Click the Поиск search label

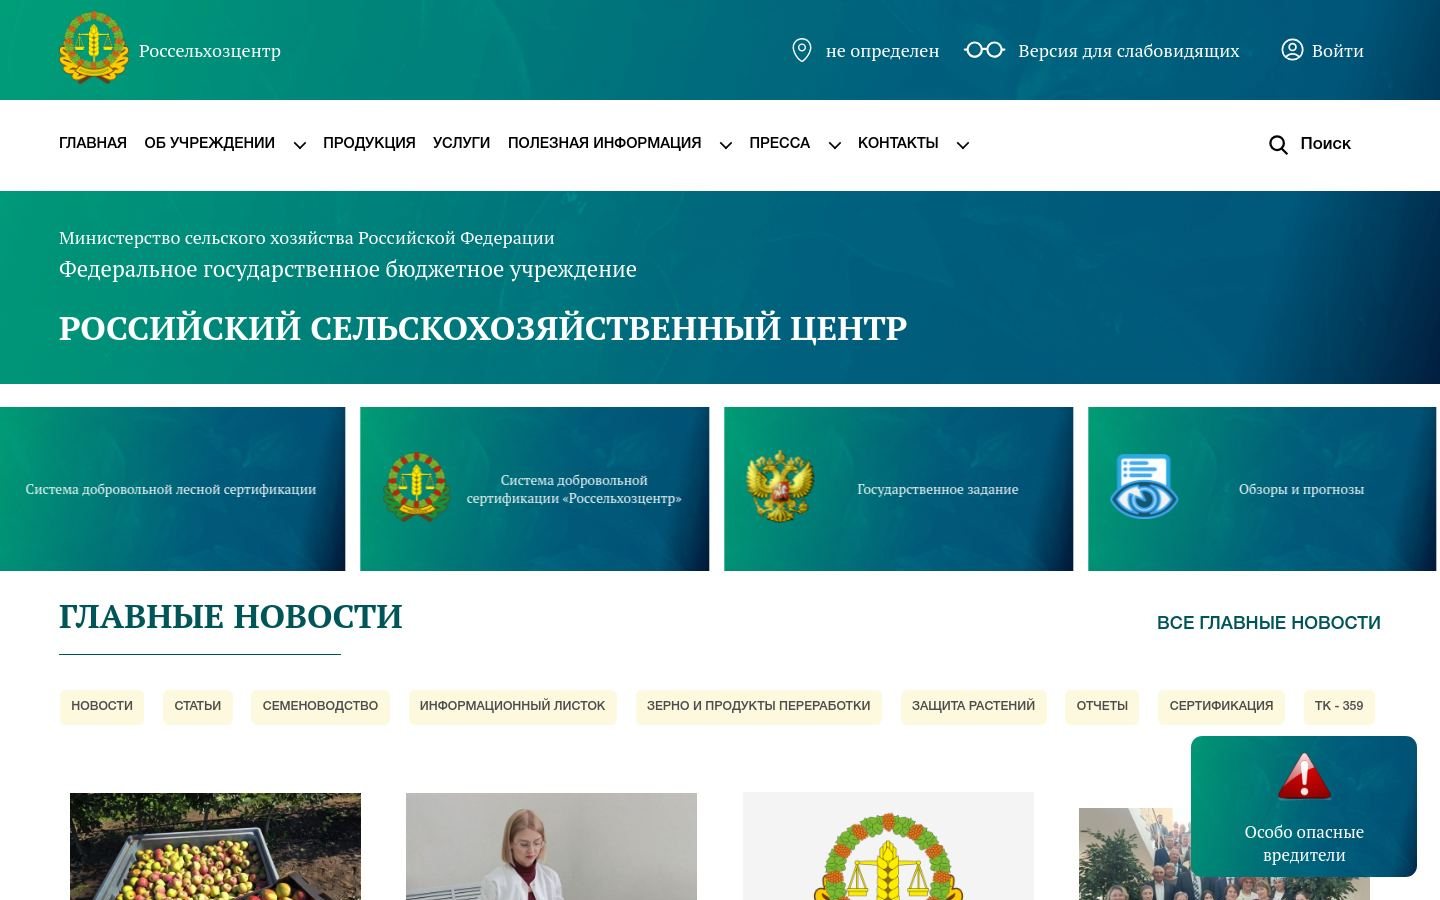(1325, 144)
